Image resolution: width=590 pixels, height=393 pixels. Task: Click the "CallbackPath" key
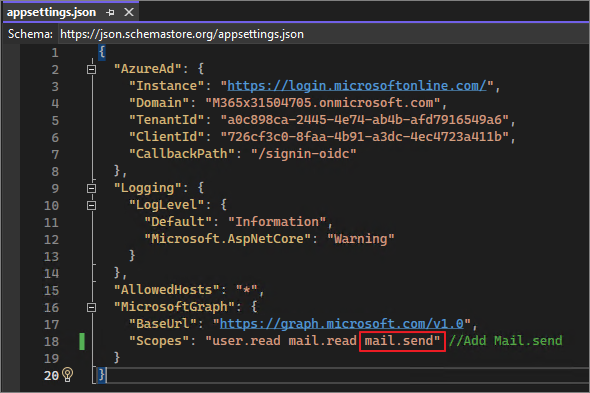click(x=182, y=154)
